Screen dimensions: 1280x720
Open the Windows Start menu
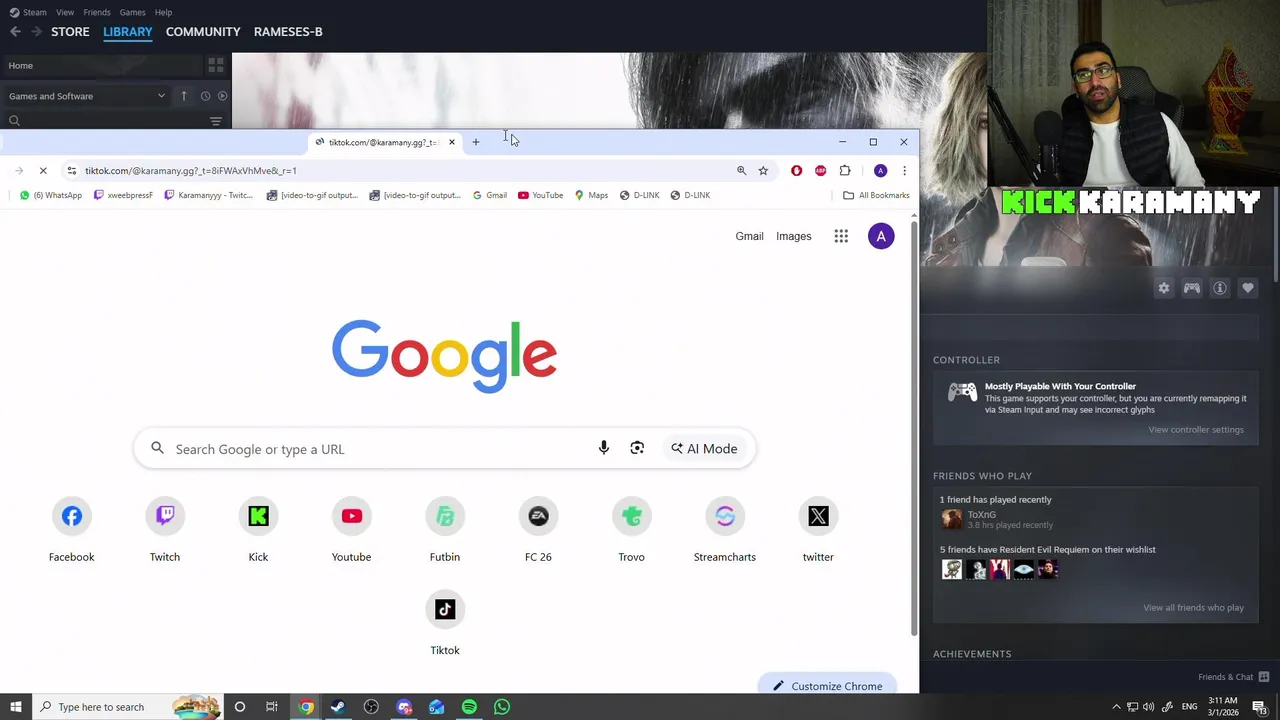pyautogui.click(x=16, y=707)
